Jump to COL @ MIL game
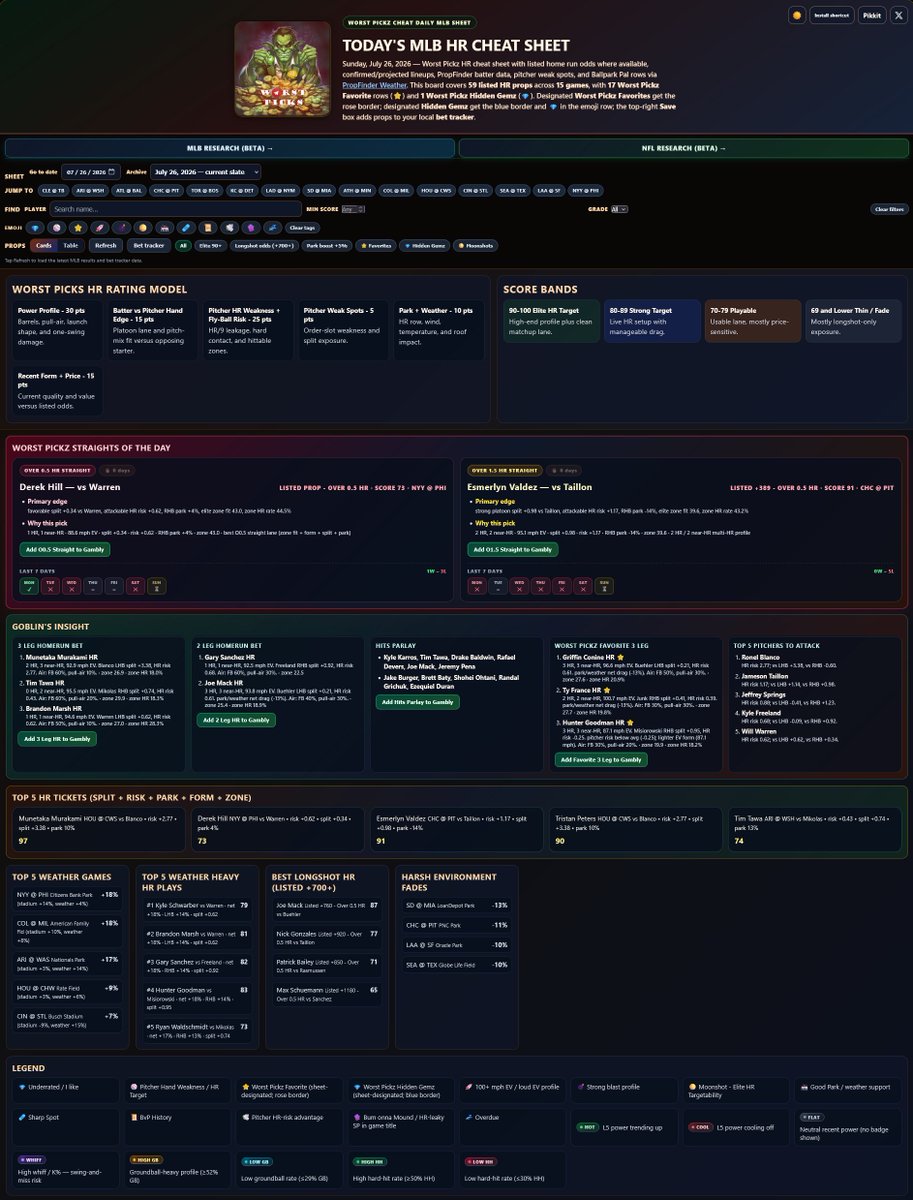Screen dimensions: 913x1200 (x=396, y=190)
